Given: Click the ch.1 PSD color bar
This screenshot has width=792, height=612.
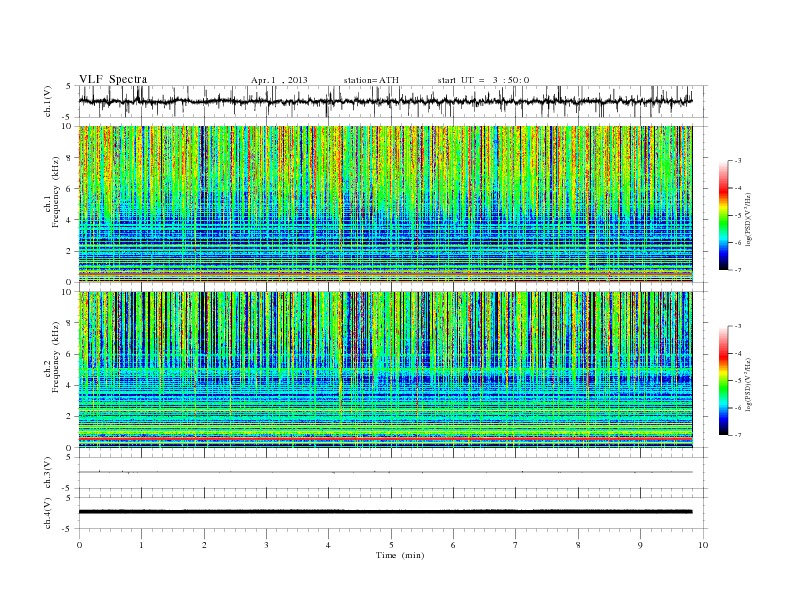Looking at the screenshot, I should (x=723, y=215).
